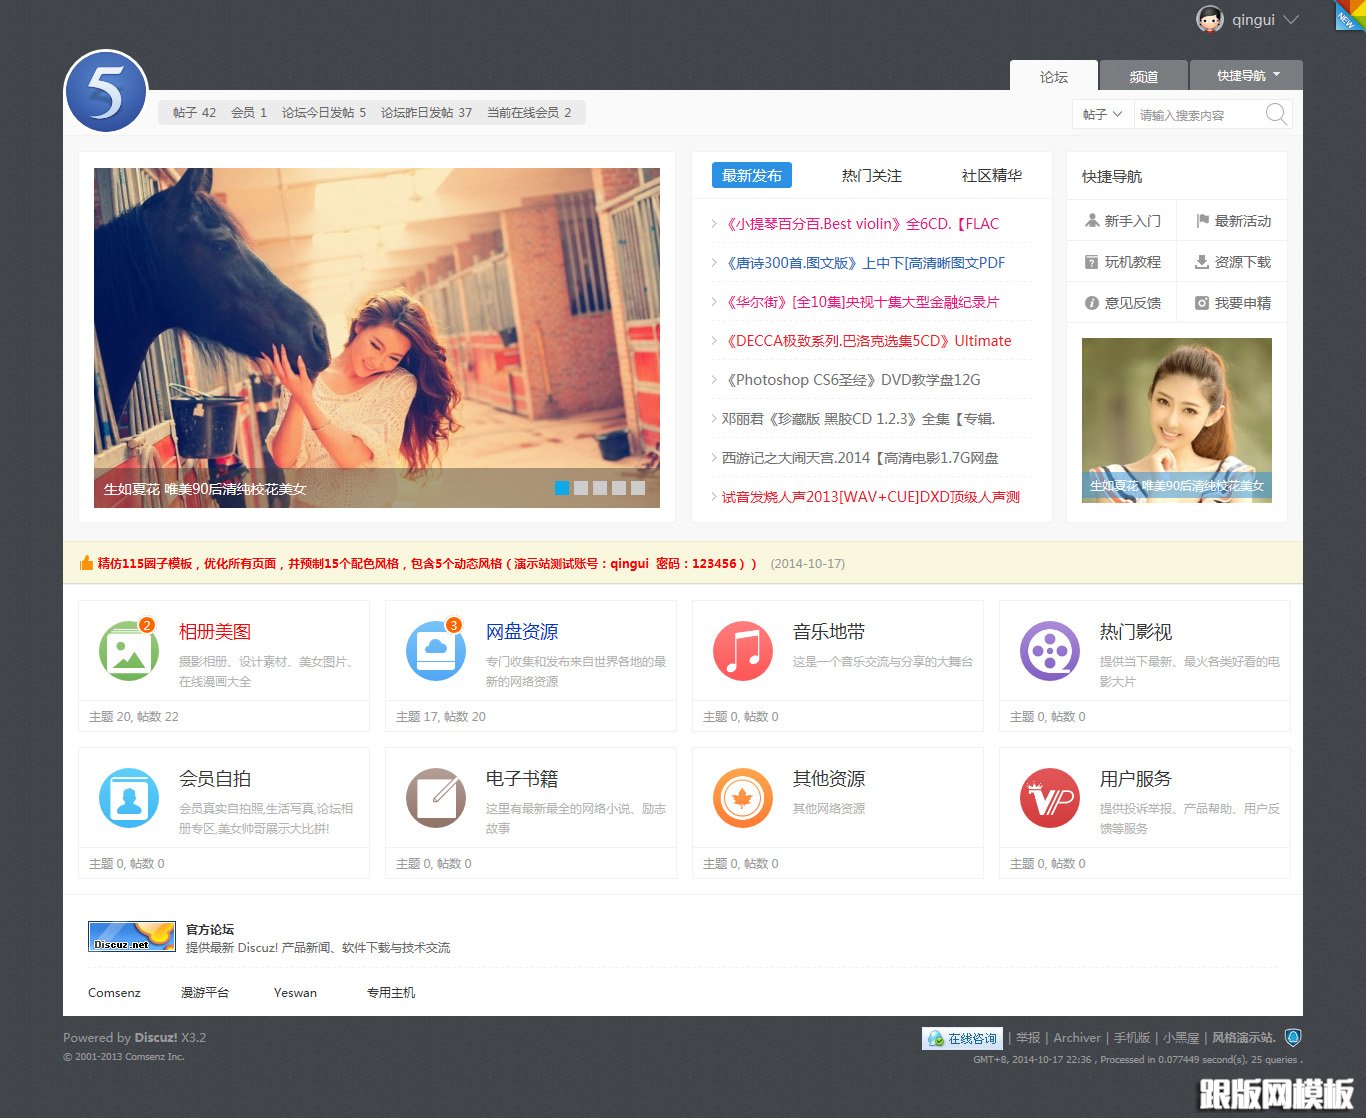The height and width of the screenshot is (1118, 1366).
Task: Expand the 快捷导航 dropdown menu
Action: (x=1246, y=75)
